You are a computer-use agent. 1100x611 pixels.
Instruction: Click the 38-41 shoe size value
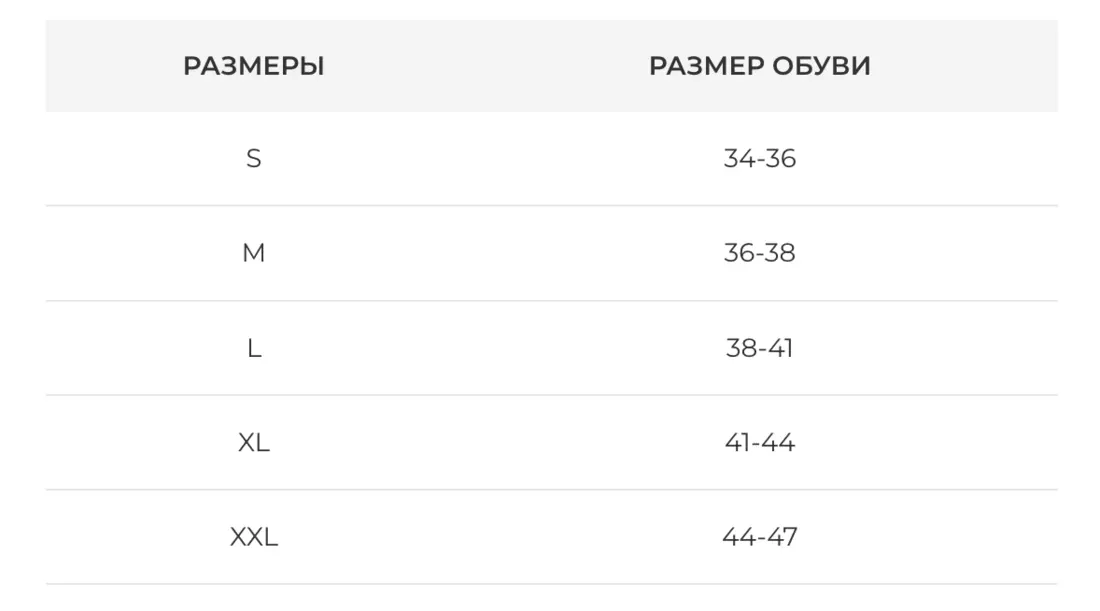[760, 348]
